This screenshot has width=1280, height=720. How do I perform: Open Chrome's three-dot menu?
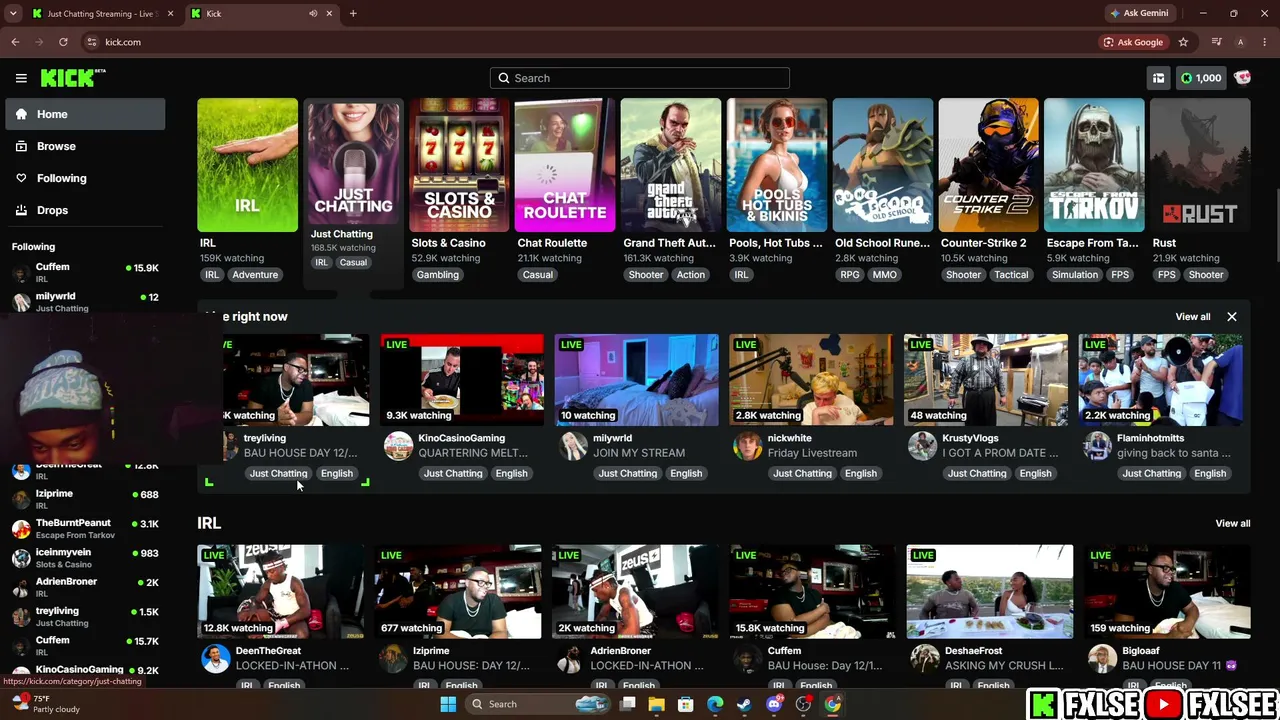[1264, 42]
